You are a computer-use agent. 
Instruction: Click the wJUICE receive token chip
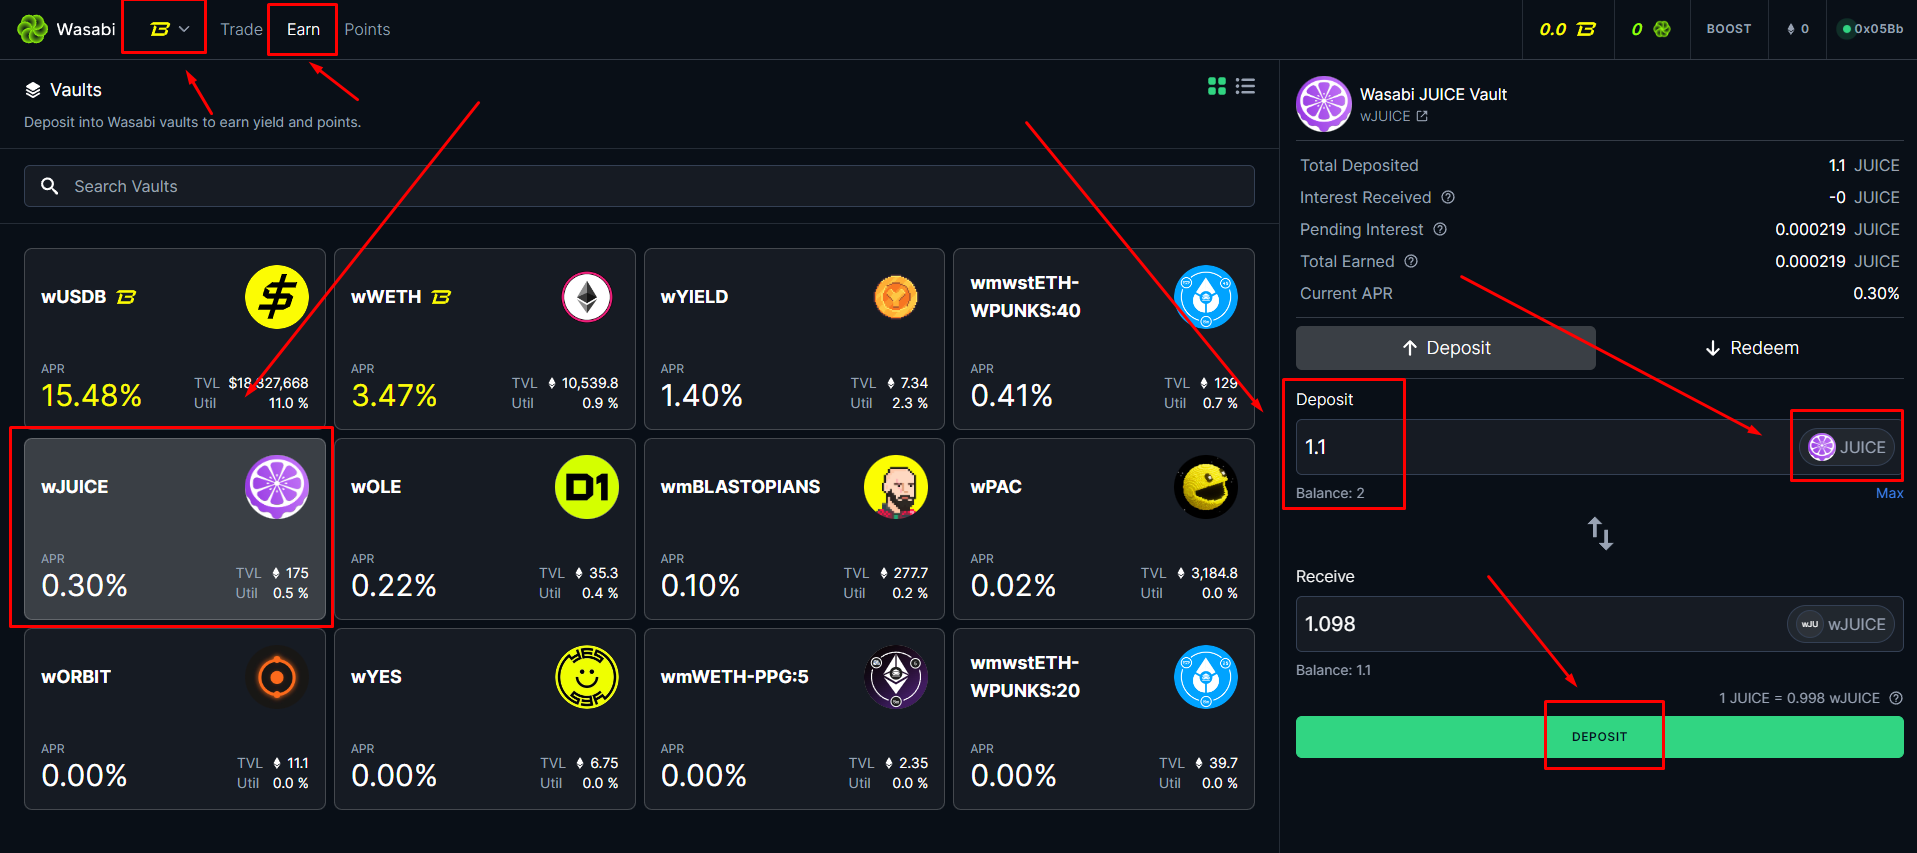tap(1841, 624)
